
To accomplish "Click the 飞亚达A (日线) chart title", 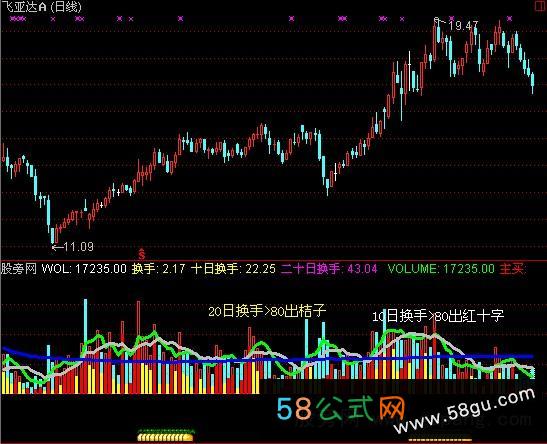I will click(41, 6).
